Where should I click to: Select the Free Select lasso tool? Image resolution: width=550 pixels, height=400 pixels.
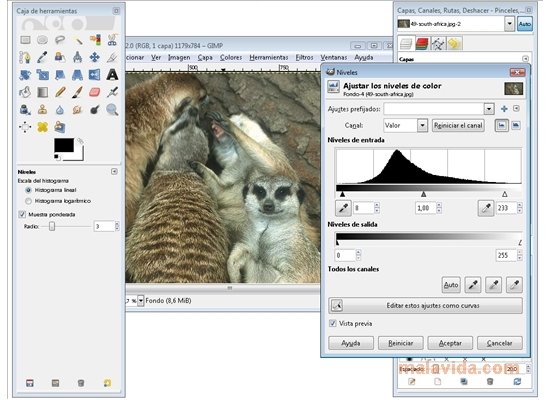(60, 40)
